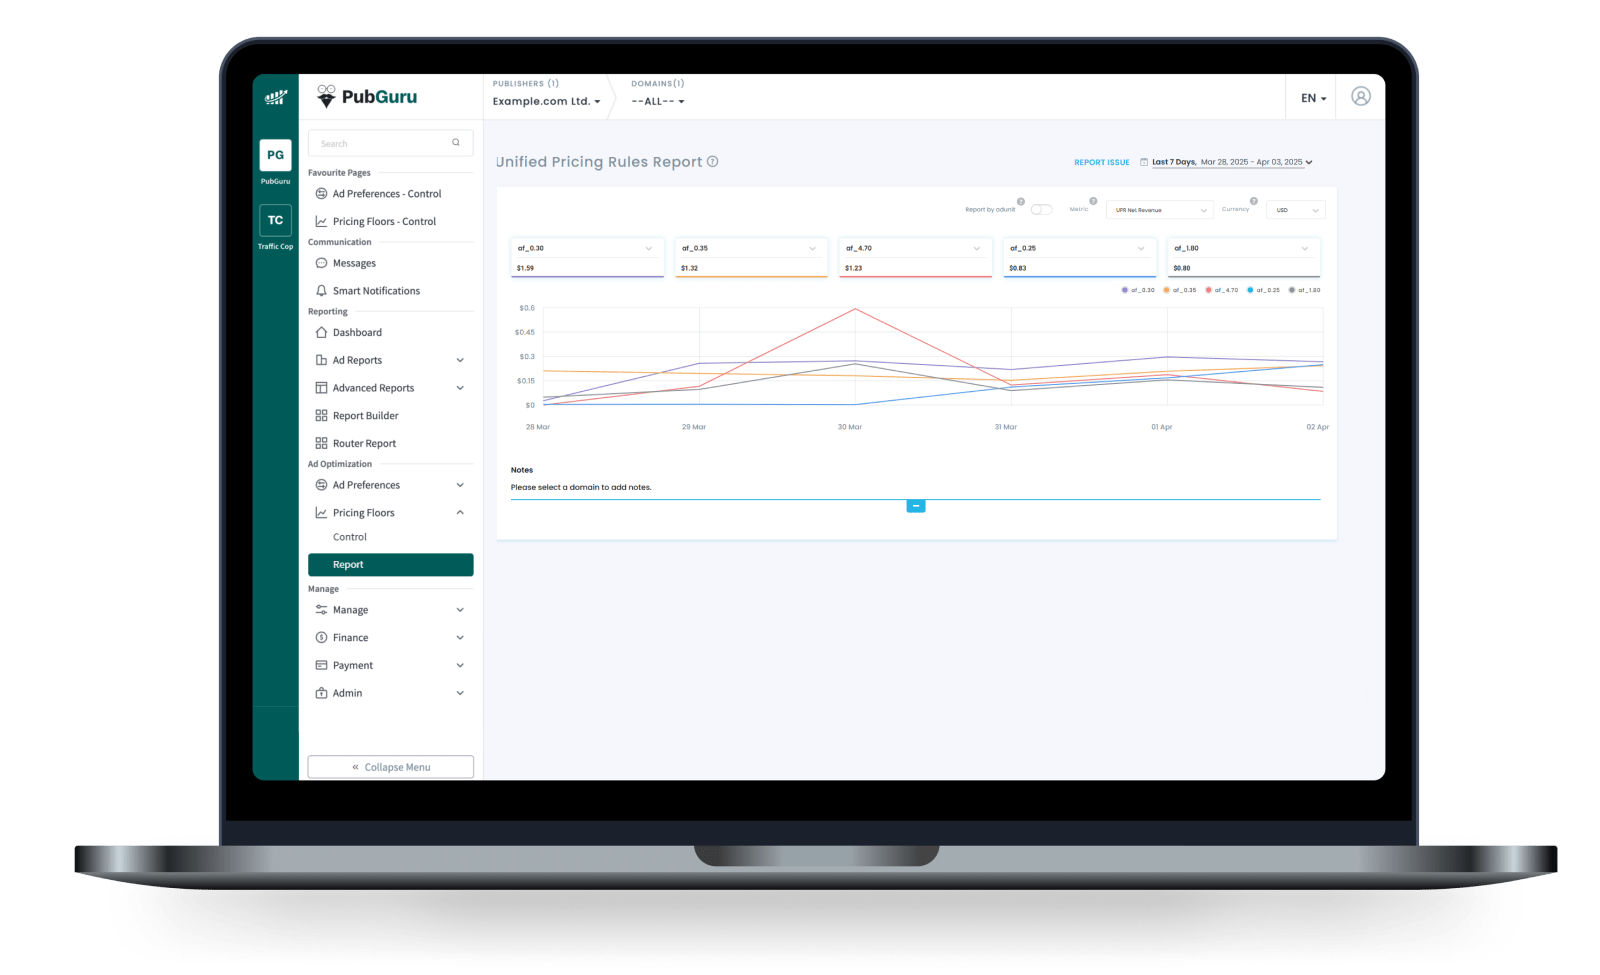Open the Domains --ALL-- dropdown
Viewport: 1600px width, 975px height.
pos(658,101)
